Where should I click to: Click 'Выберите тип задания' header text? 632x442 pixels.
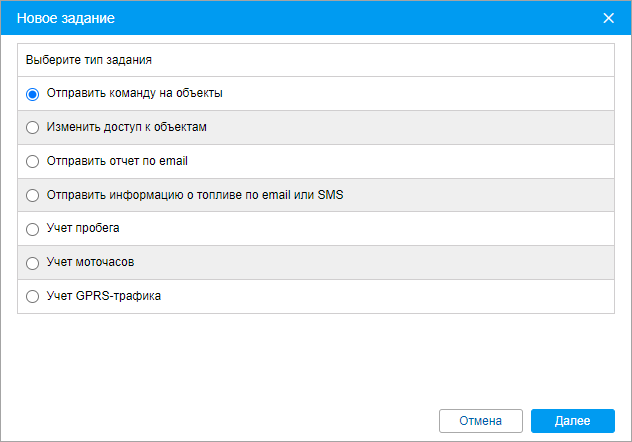[x=89, y=60]
